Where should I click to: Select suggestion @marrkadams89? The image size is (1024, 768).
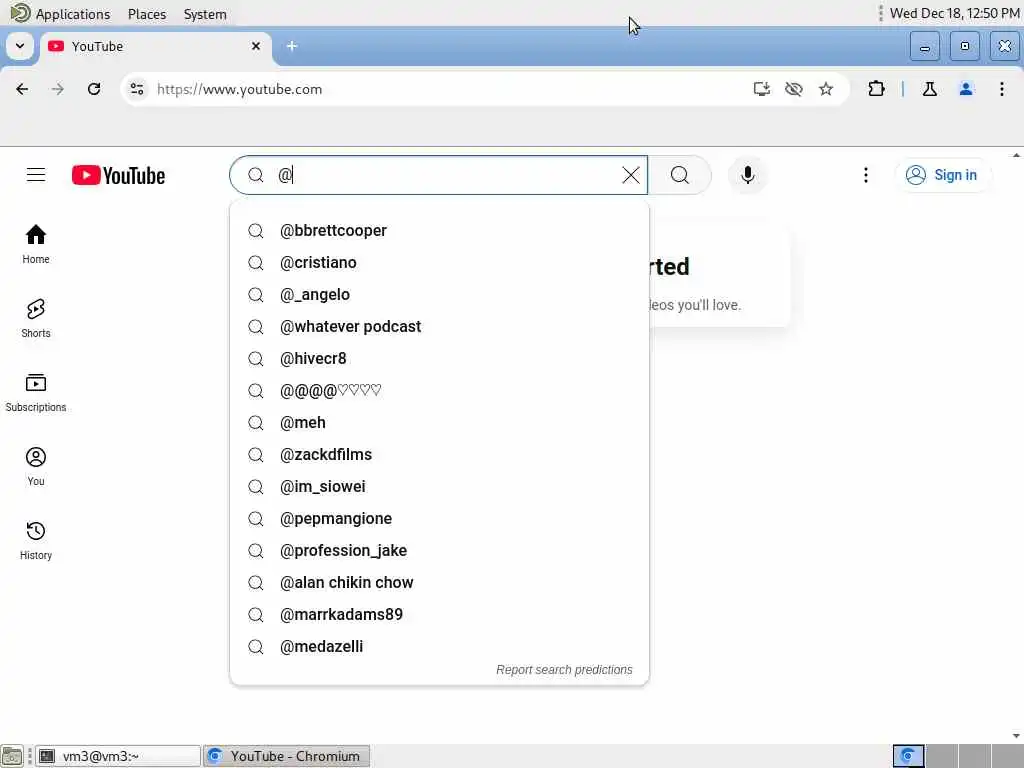[x=440, y=615]
